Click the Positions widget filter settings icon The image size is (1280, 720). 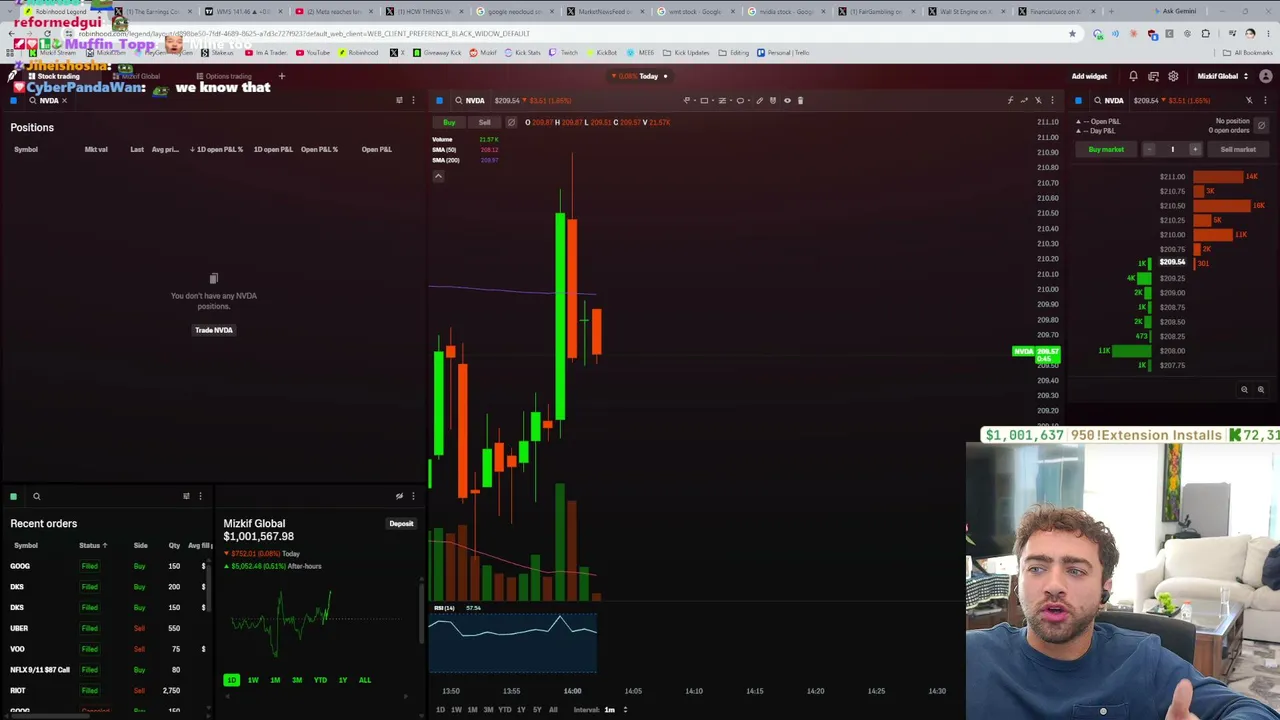[399, 100]
